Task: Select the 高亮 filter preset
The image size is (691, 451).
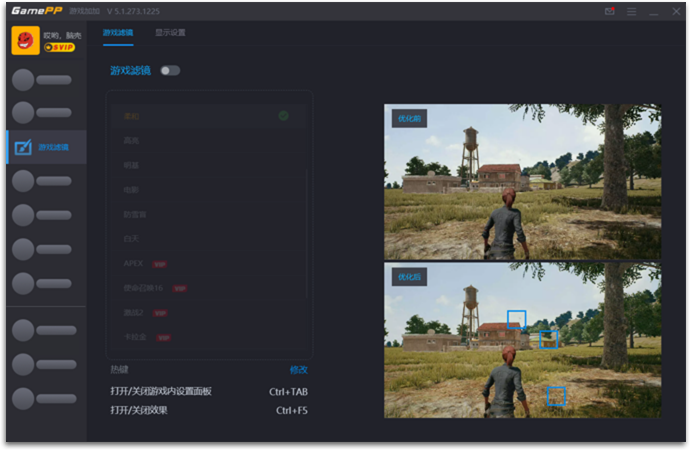Action: [x=208, y=141]
